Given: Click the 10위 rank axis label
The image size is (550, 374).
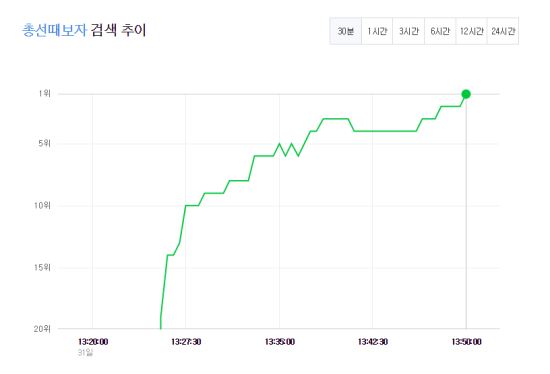Looking at the screenshot, I should click(x=42, y=205).
